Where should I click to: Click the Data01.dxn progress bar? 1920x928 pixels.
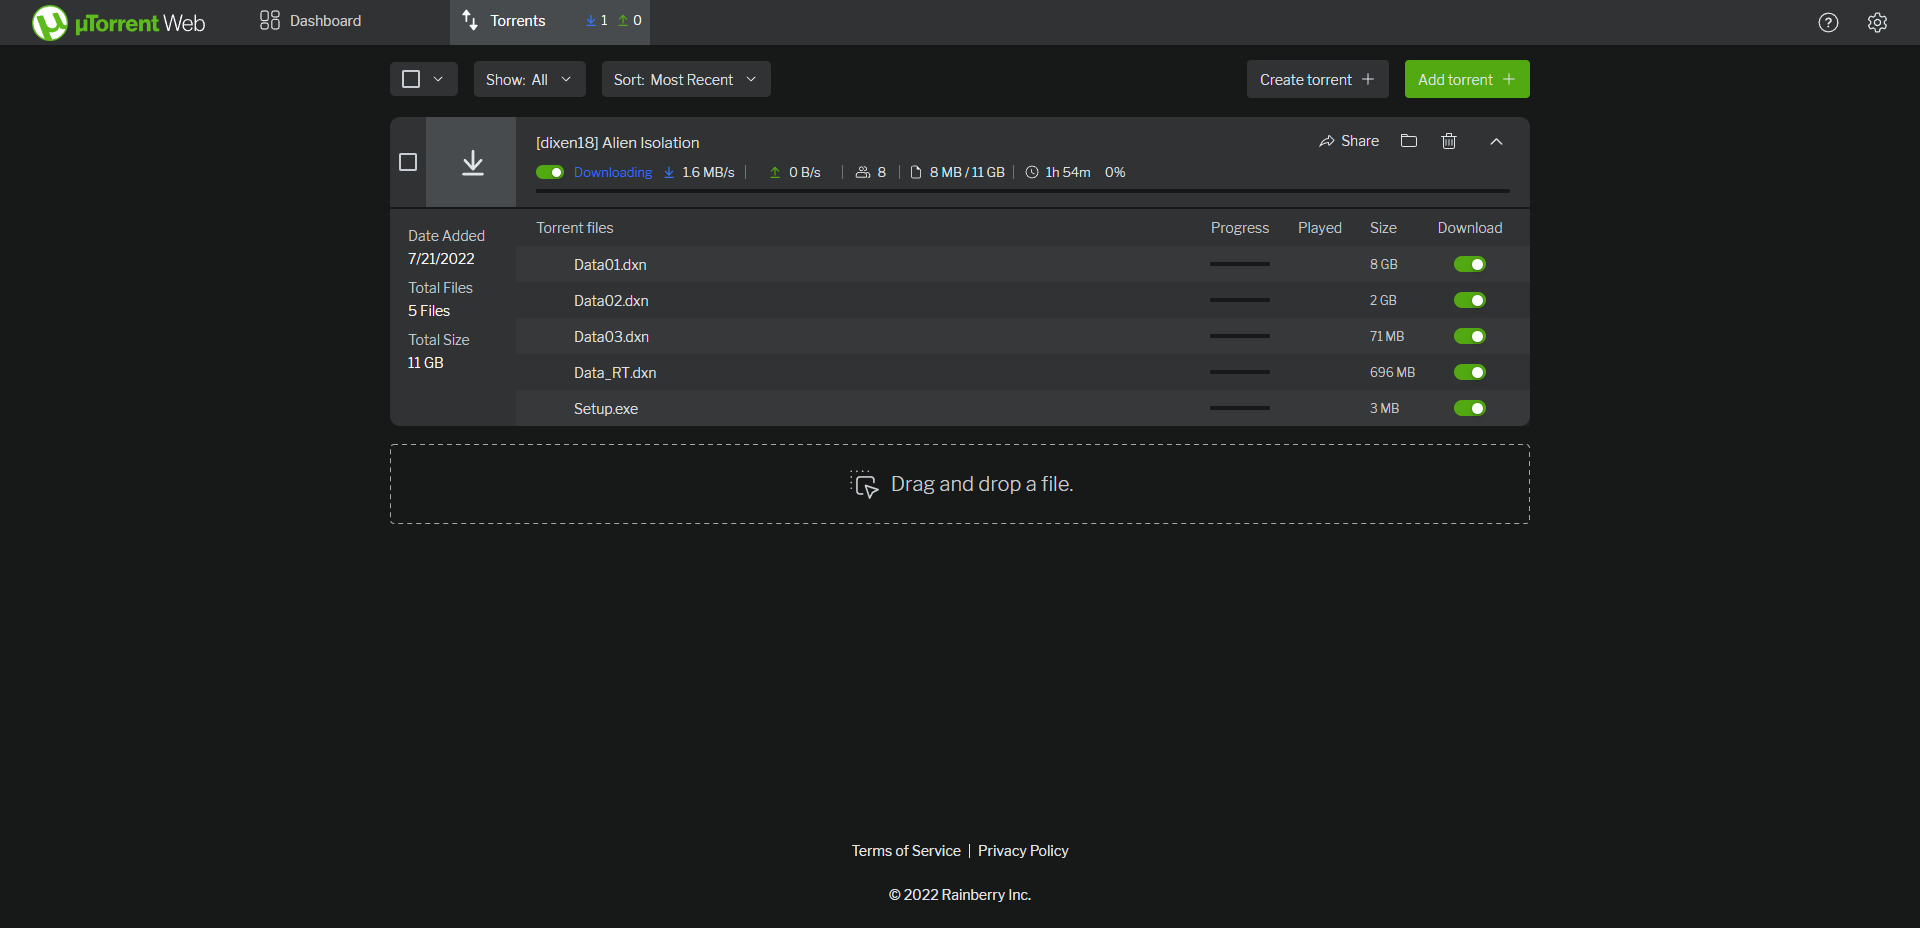point(1240,264)
